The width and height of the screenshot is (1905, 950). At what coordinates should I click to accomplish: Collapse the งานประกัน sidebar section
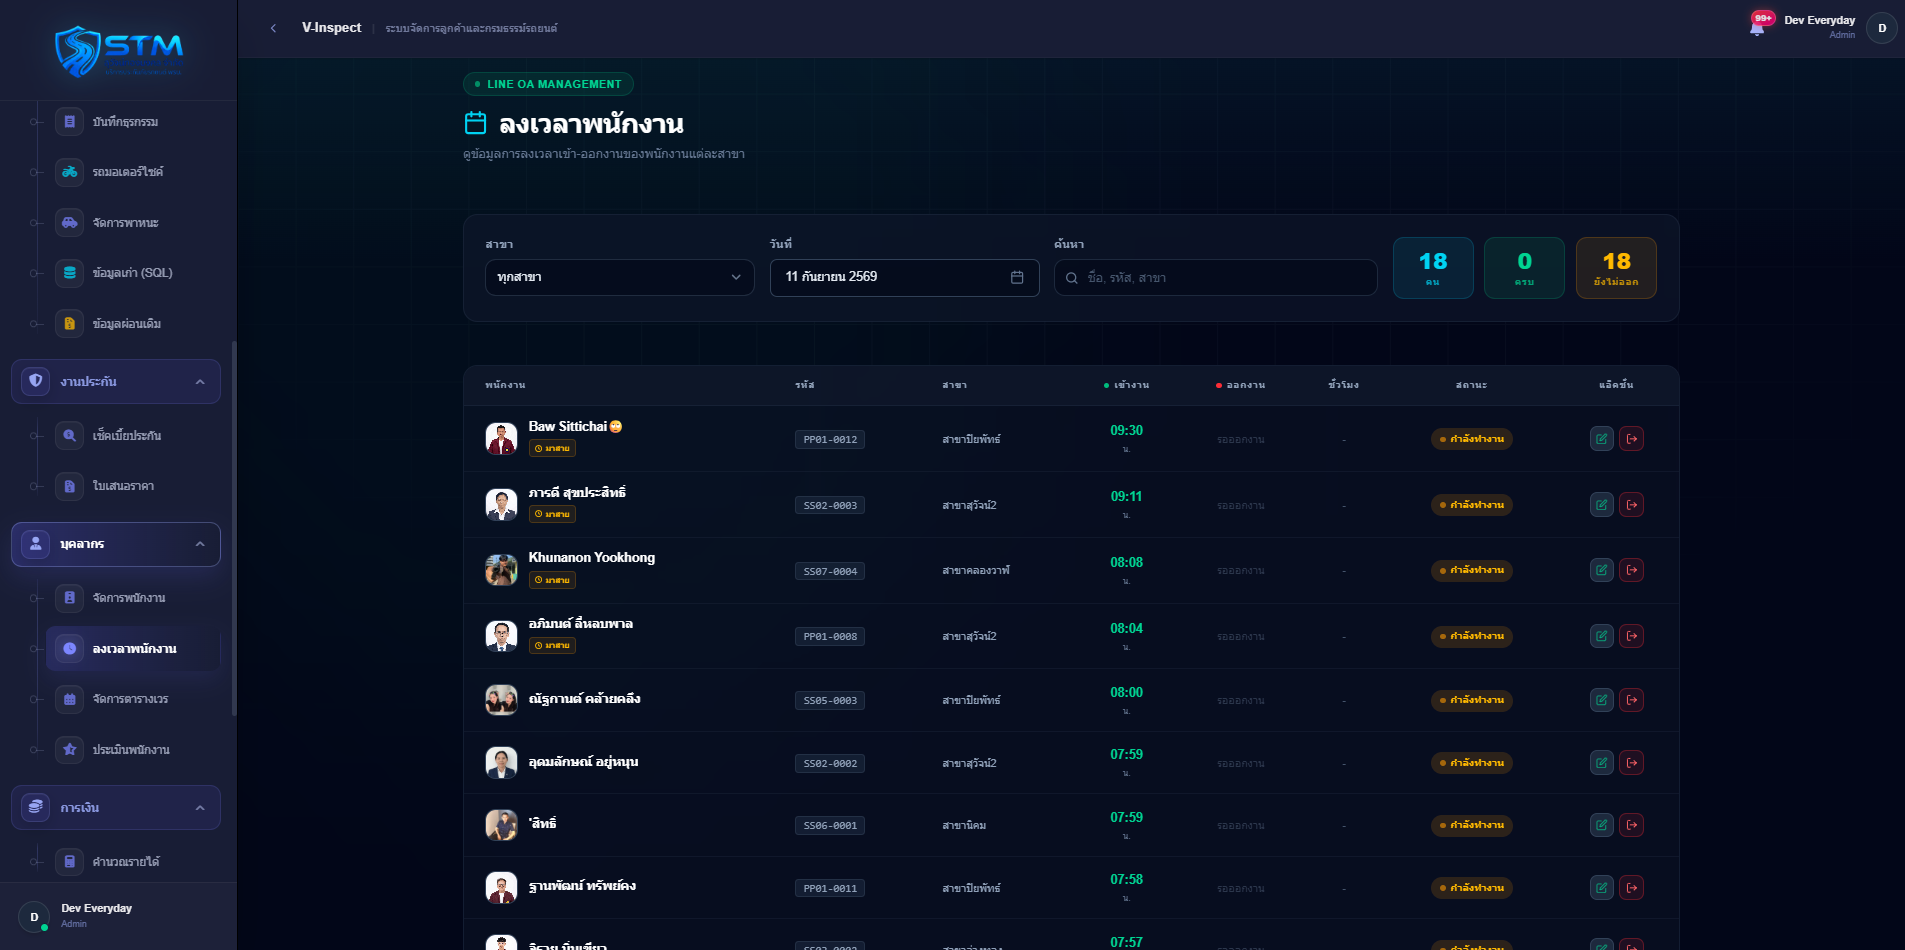116,381
